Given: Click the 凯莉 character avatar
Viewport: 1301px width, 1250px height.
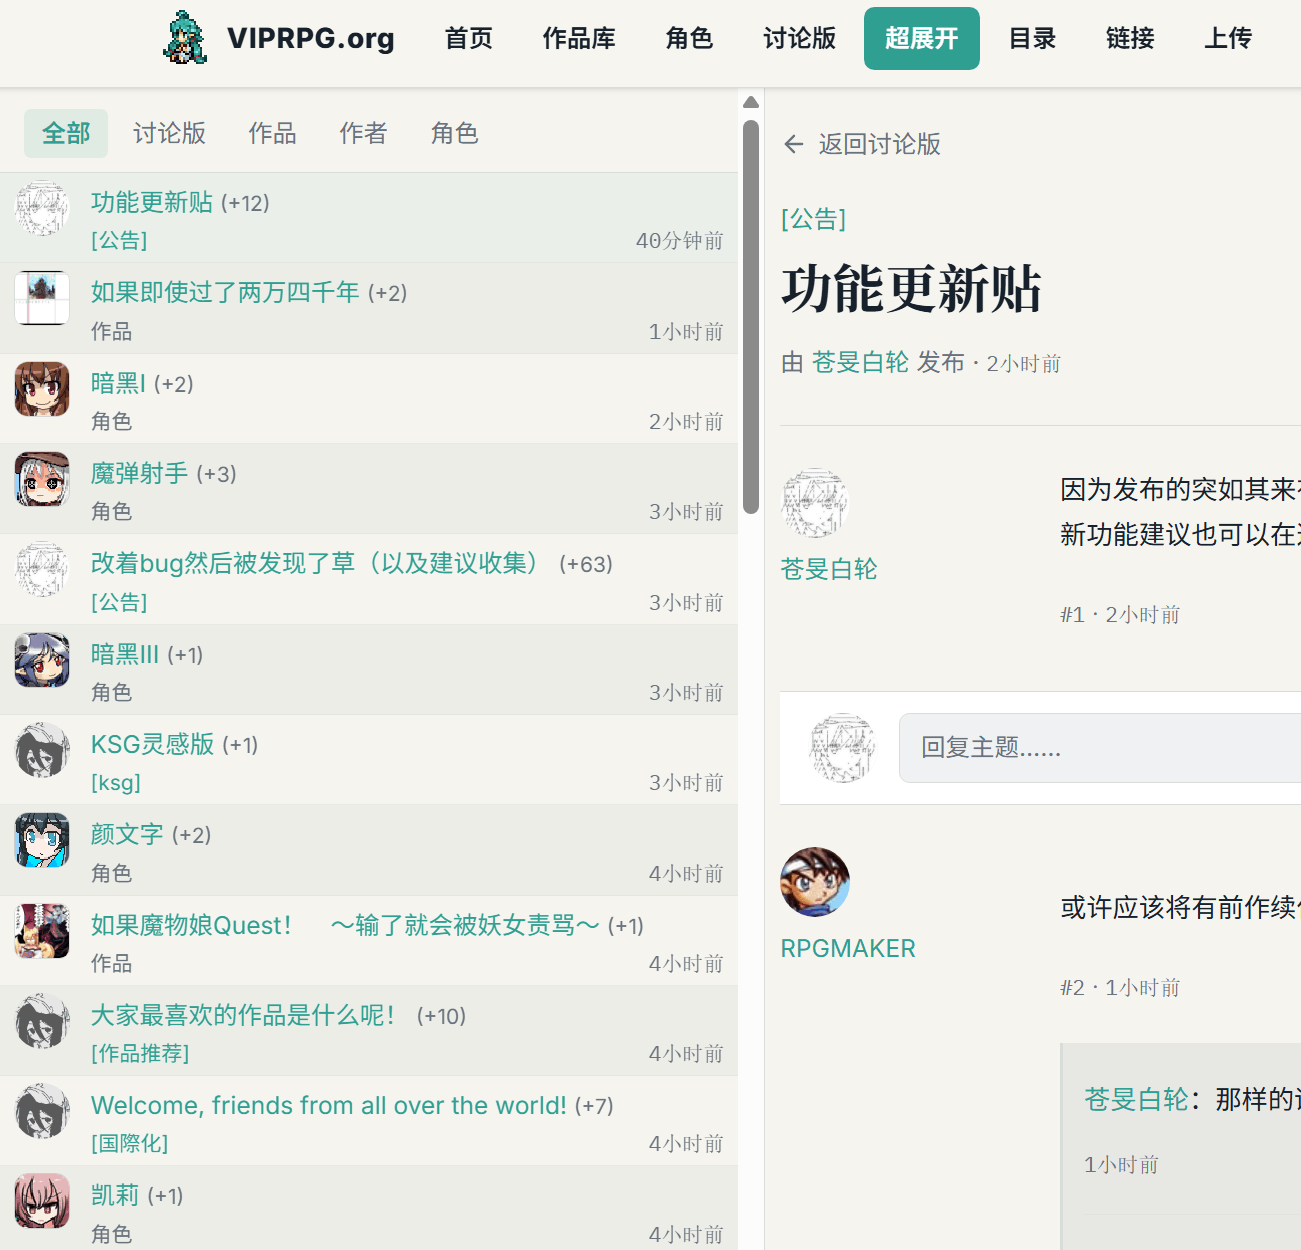Looking at the screenshot, I should point(42,1201).
